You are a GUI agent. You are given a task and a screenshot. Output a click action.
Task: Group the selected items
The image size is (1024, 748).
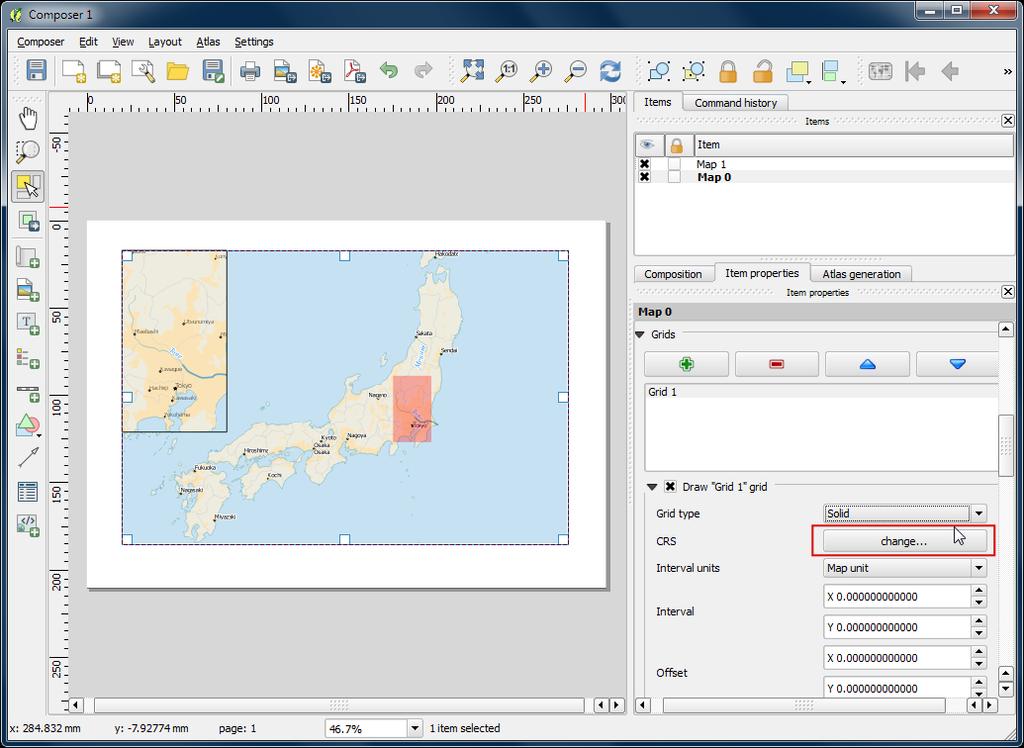point(658,71)
